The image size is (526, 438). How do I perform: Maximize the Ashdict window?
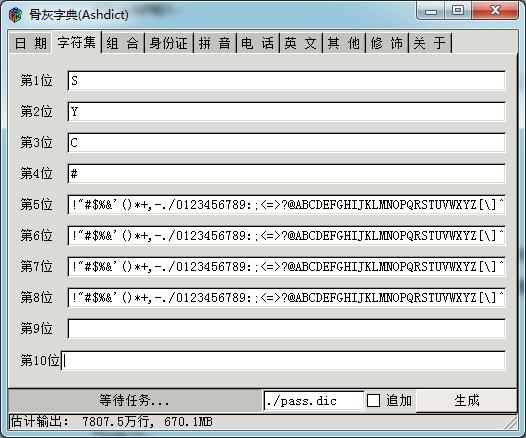click(458, 10)
